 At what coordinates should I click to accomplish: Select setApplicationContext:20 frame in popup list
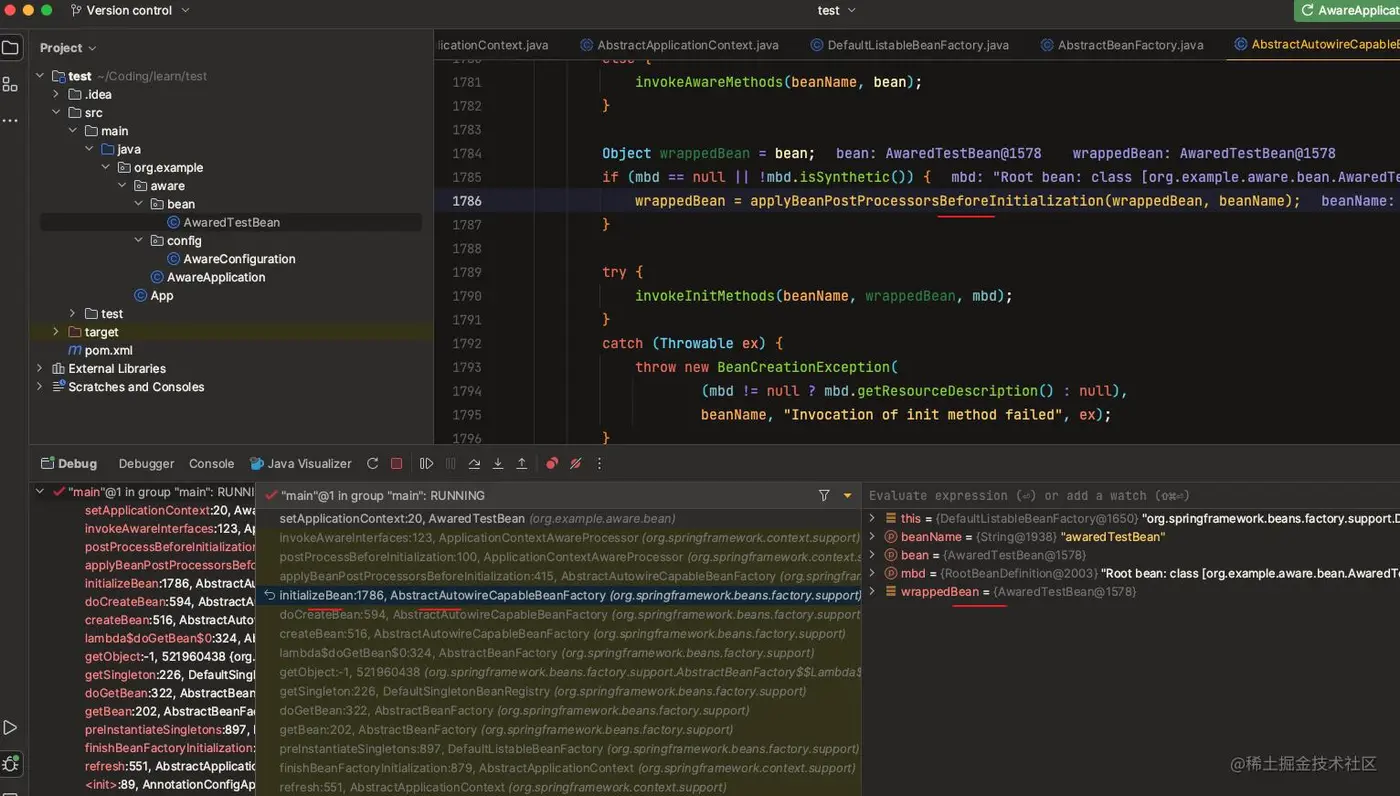point(558,518)
